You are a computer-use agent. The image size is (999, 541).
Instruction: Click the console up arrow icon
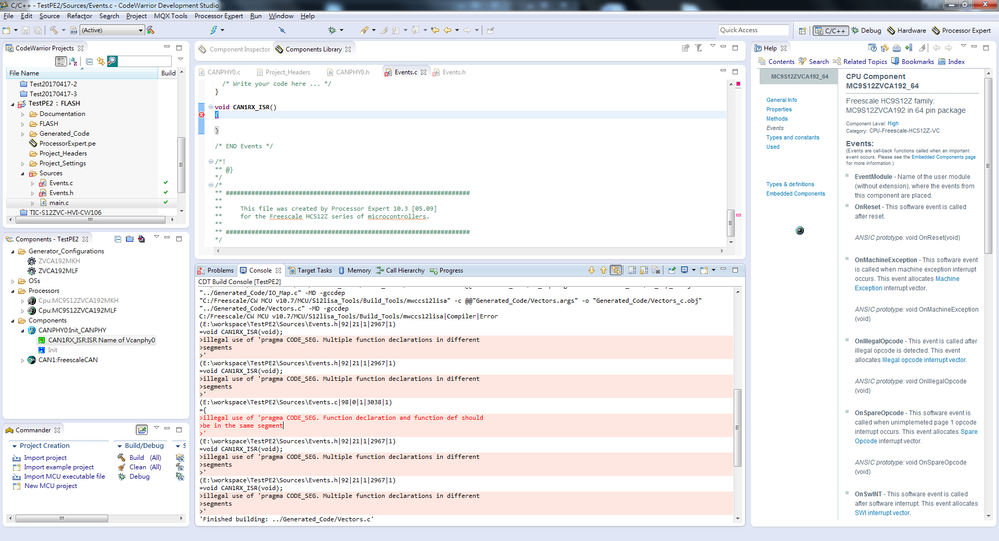603,270
